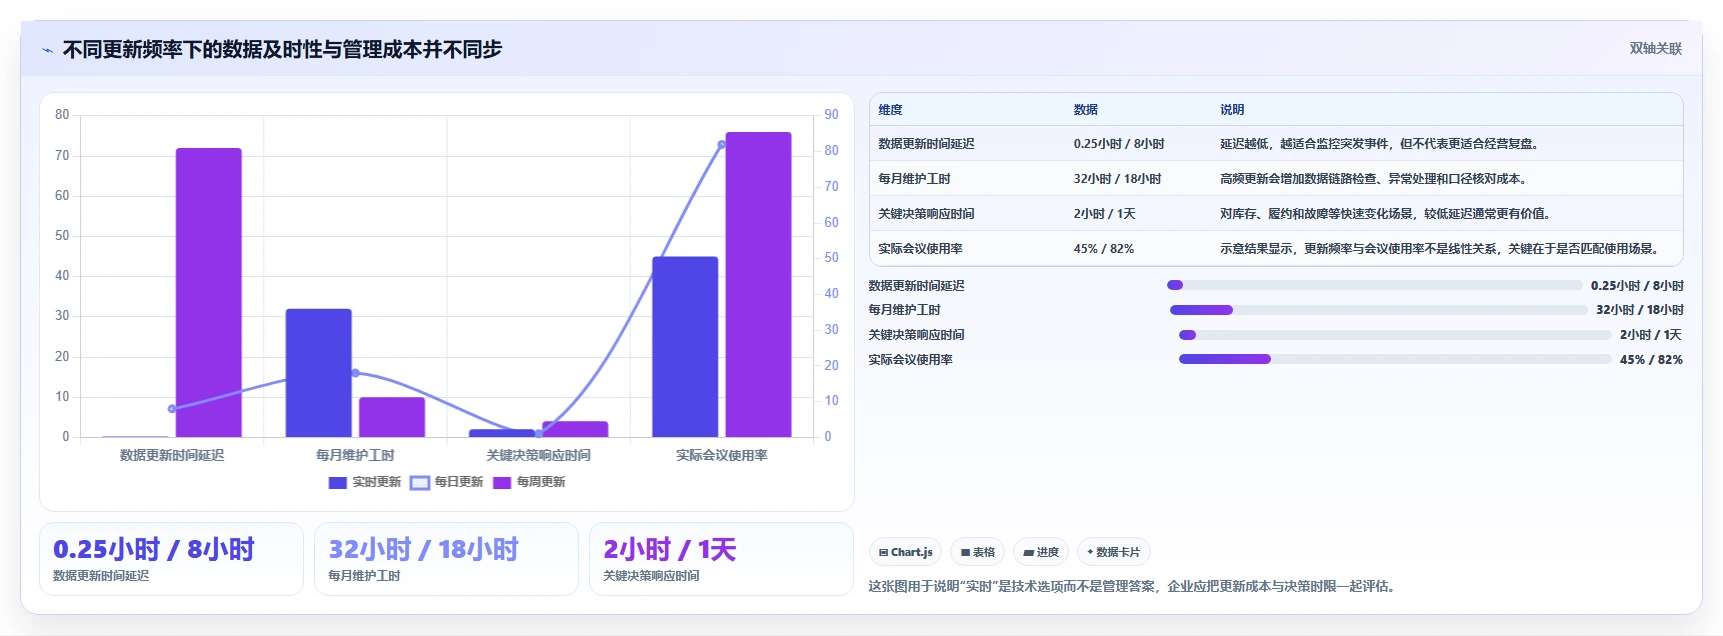Click the description starting 示意结果显示
1723x636 pixels.
(1441, 249)
